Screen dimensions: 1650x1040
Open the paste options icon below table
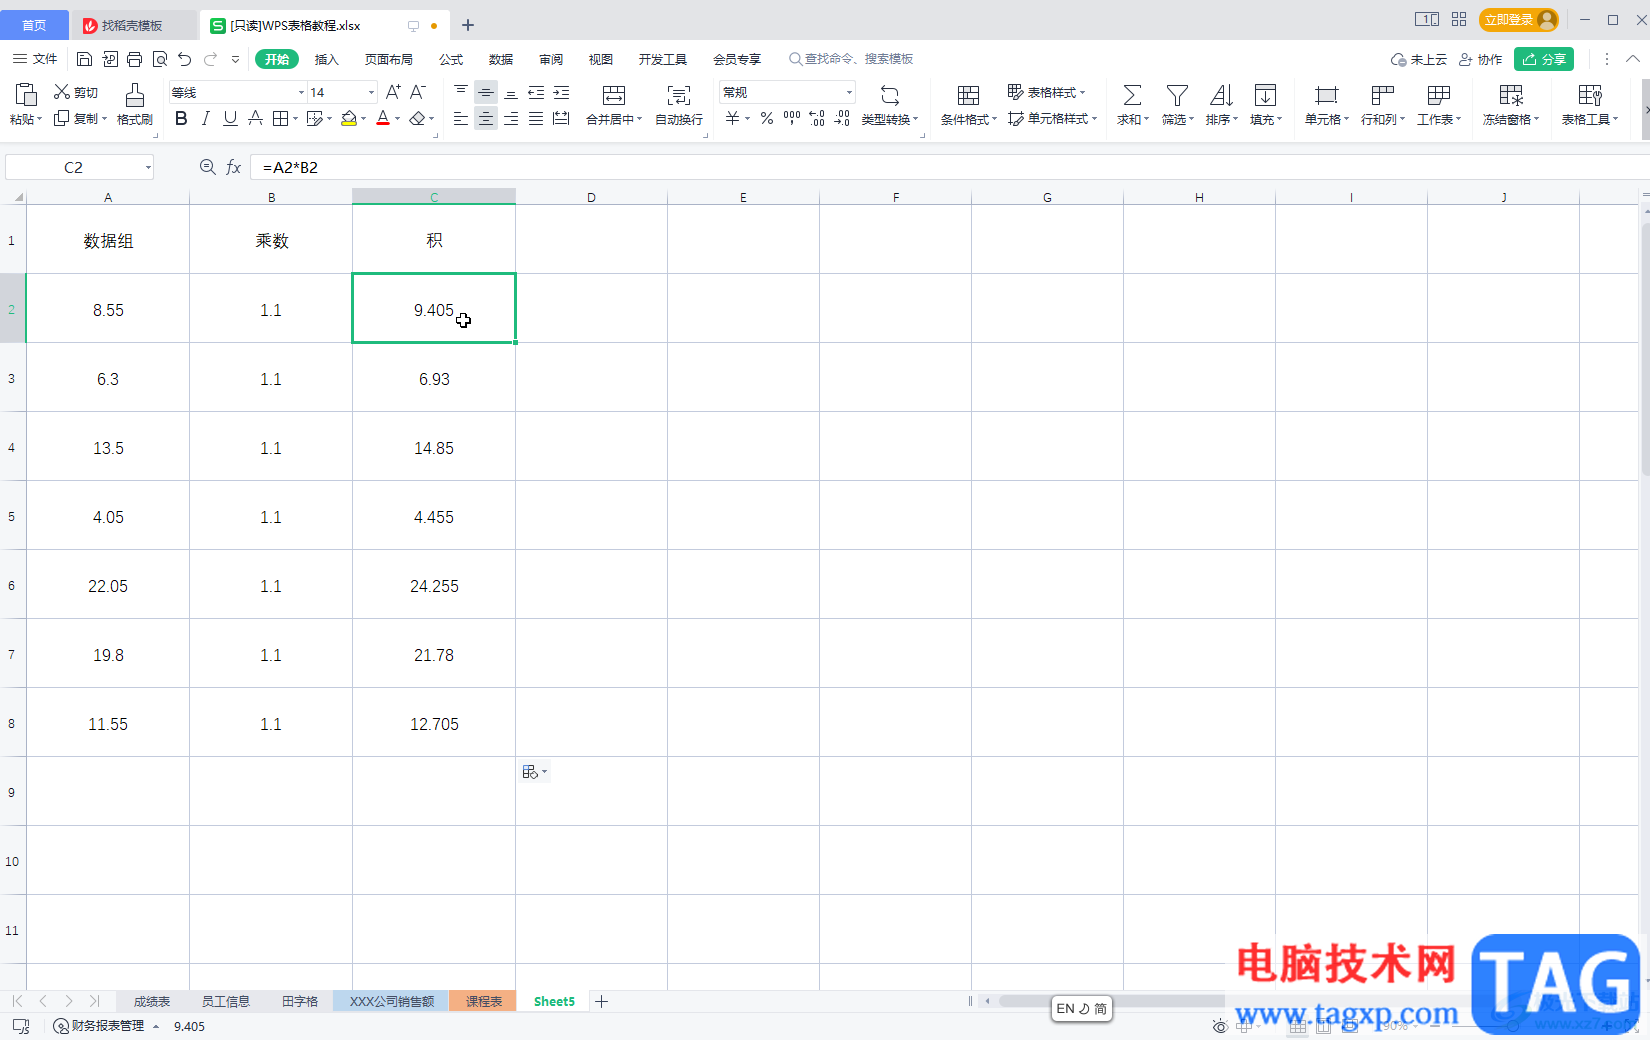tap(535, 772)
